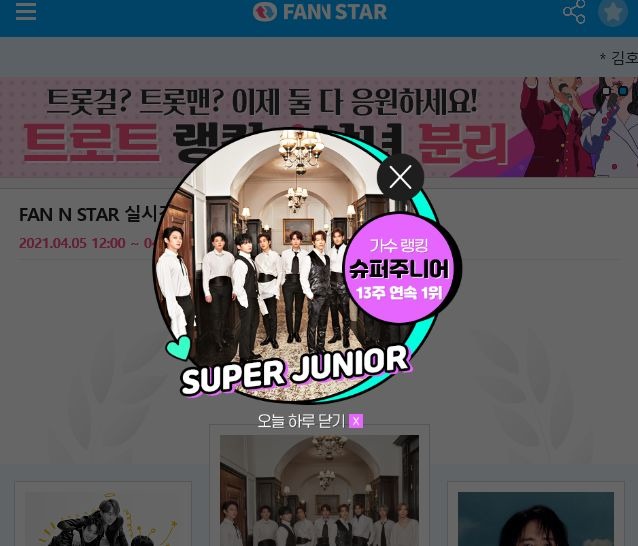Open the star profile icon
Screen dimensions: 638x546
pyautogui.click(x=613, y=12)
